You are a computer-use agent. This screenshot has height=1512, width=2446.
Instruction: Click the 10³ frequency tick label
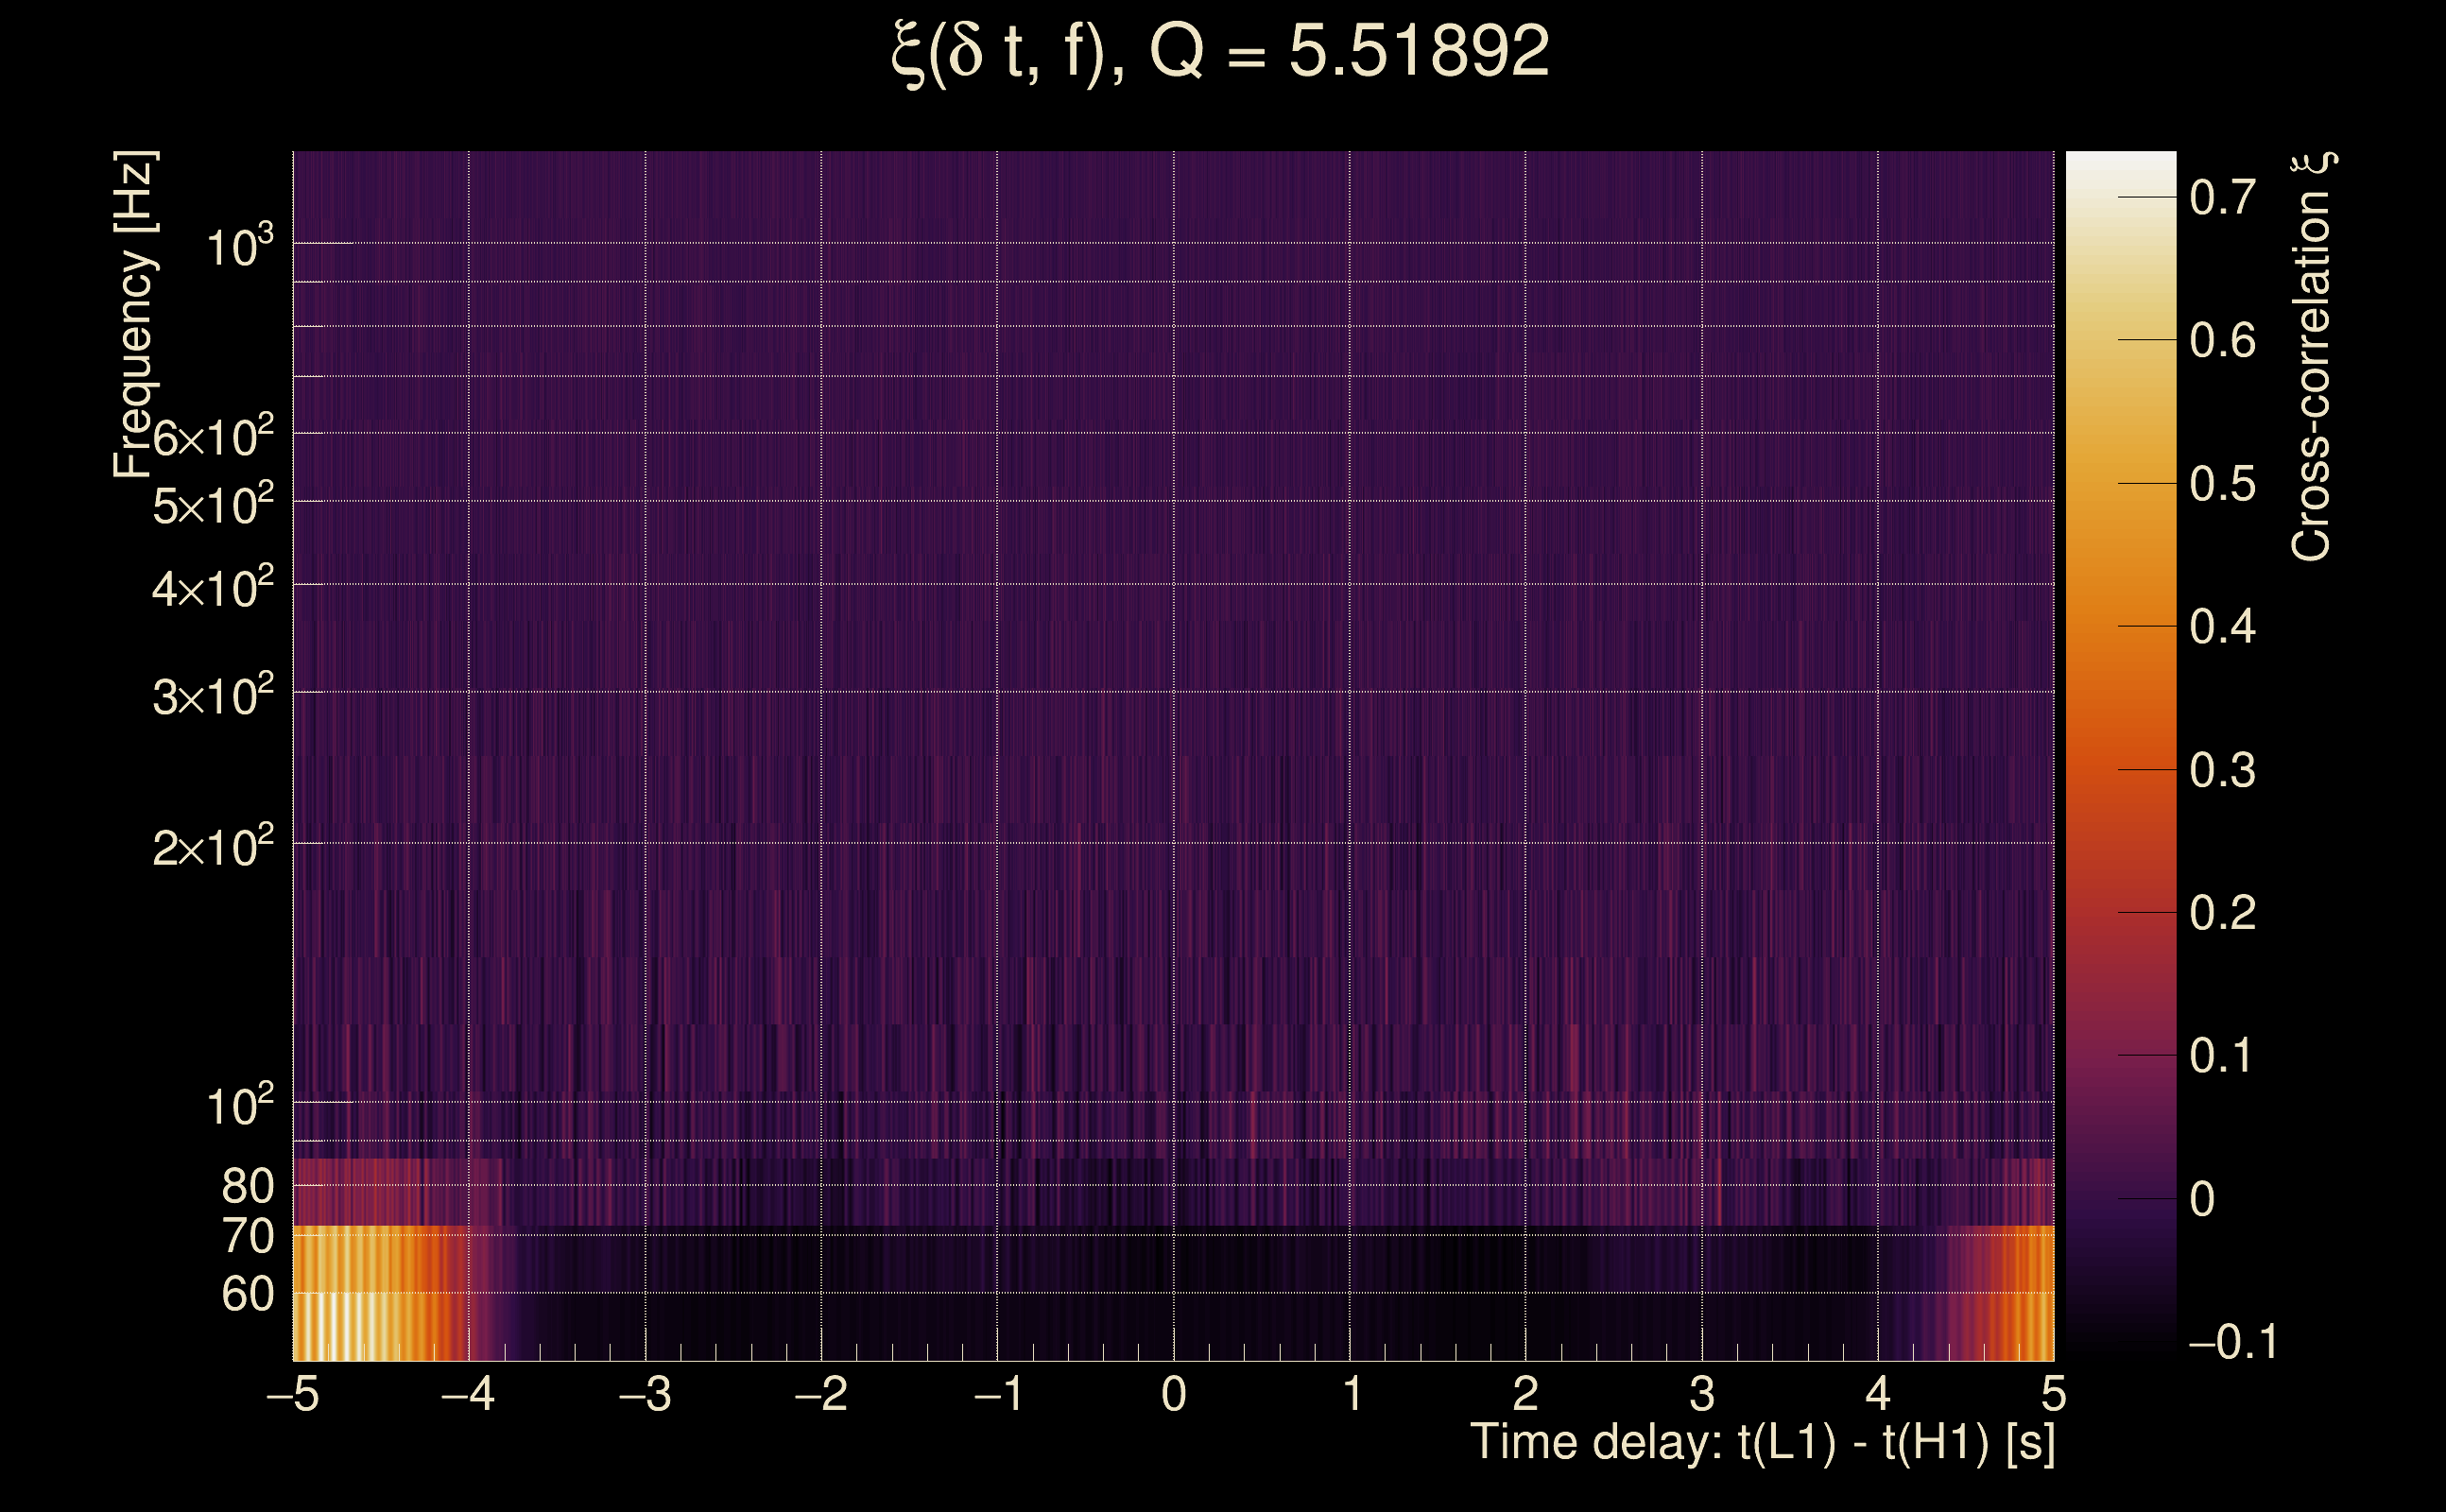click(x=239, y=246)
